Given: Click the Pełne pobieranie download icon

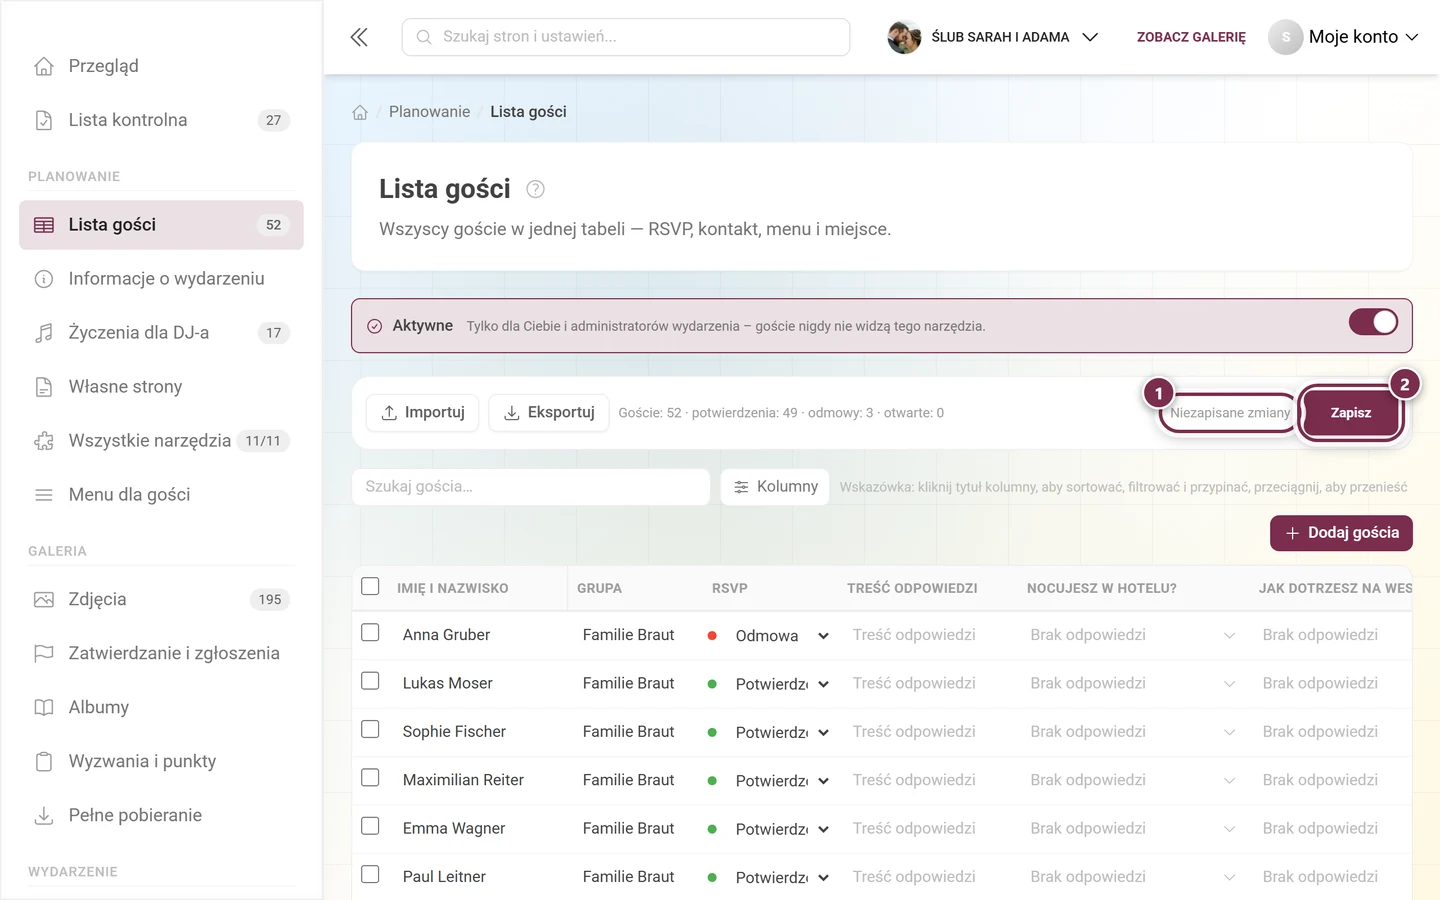Looking at the screenshot, I should tap(44, 816).
